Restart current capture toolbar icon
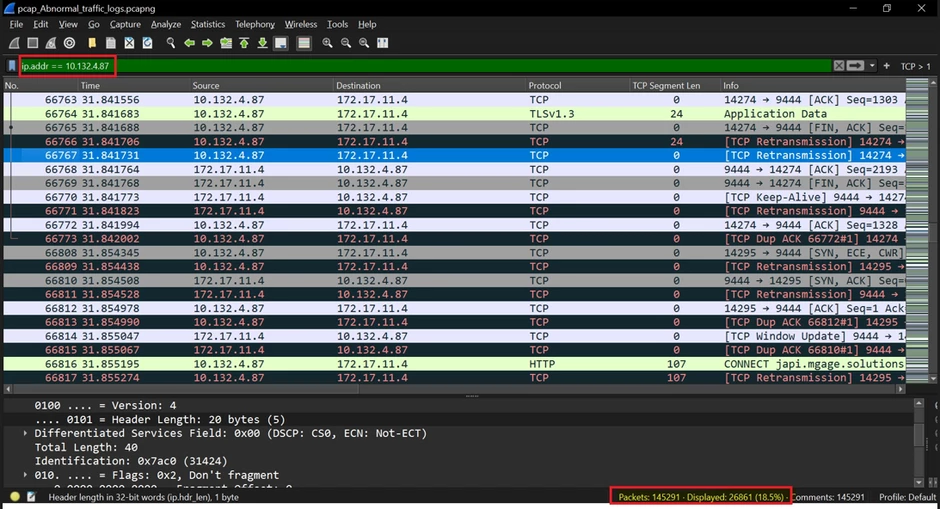Image resolution: width=940 pixels, height=509 pixels. coord(51,43)
